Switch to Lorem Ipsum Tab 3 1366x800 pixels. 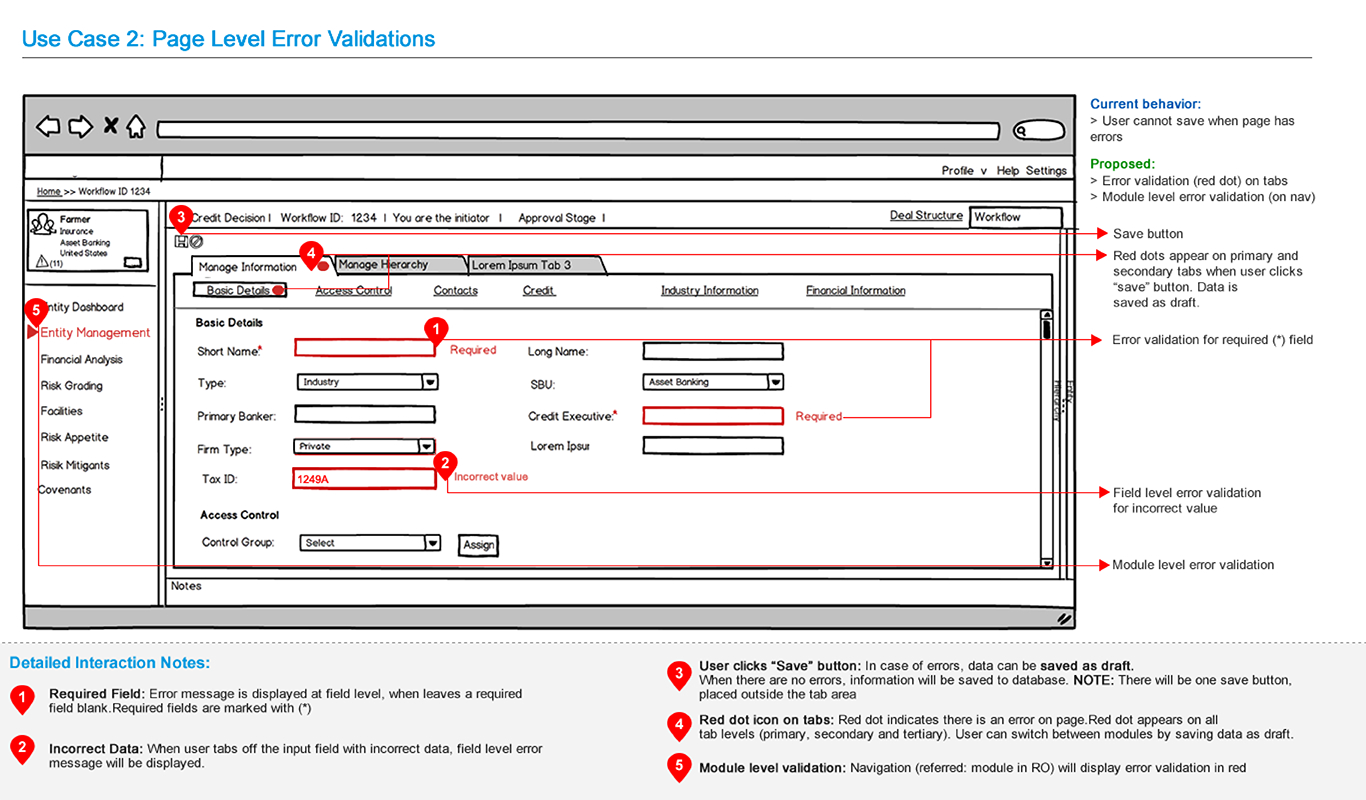(534, 265)
